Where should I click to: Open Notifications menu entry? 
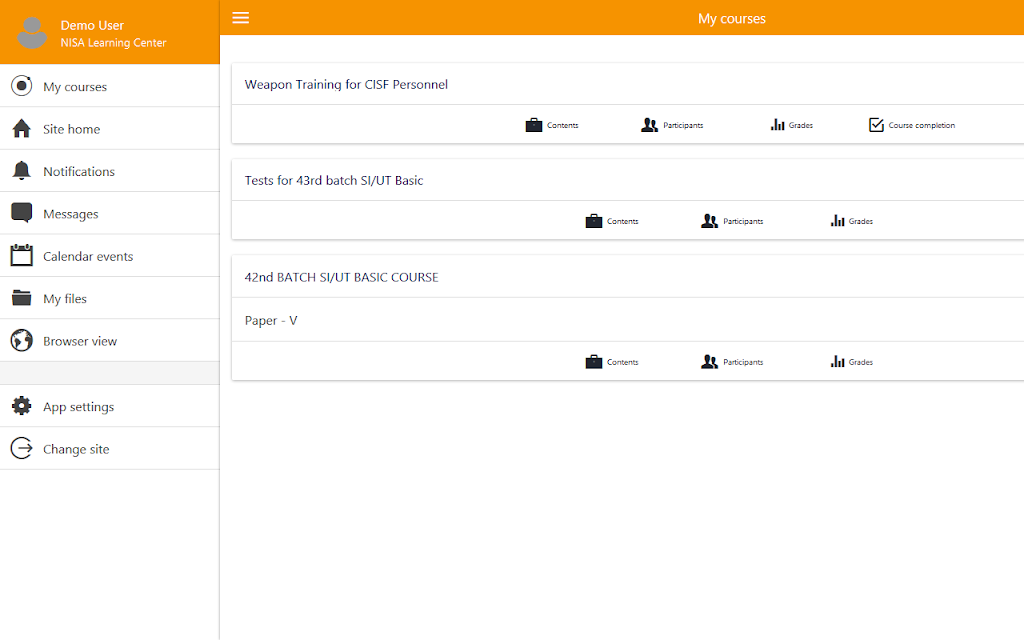click(x=110, y=171)
